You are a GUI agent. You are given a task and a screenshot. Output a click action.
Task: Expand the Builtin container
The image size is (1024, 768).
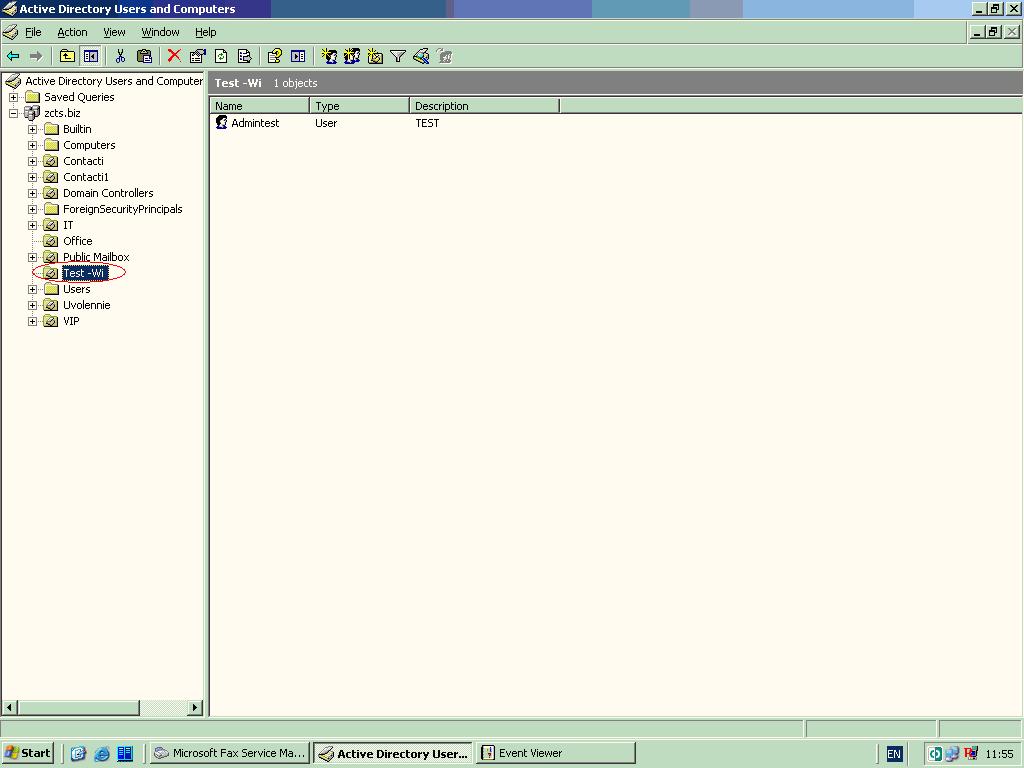coord(32,129)
